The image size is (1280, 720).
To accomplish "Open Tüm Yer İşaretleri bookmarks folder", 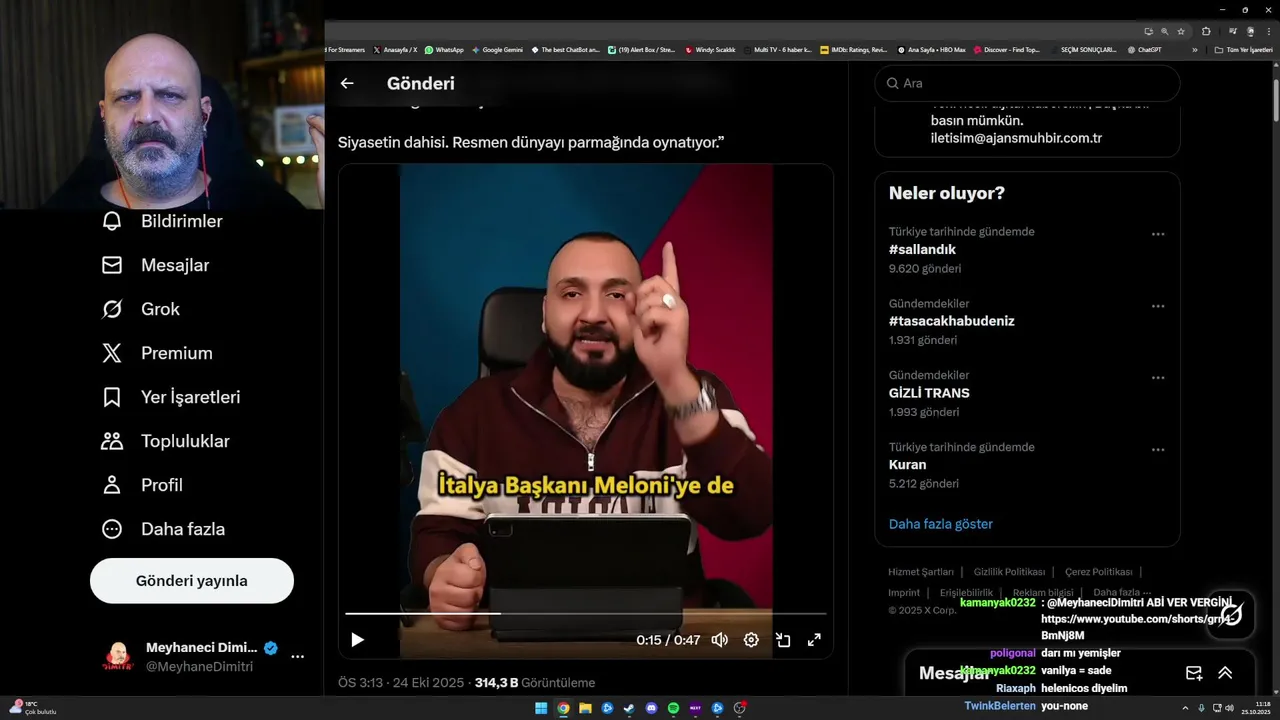I will [1243, 49].
